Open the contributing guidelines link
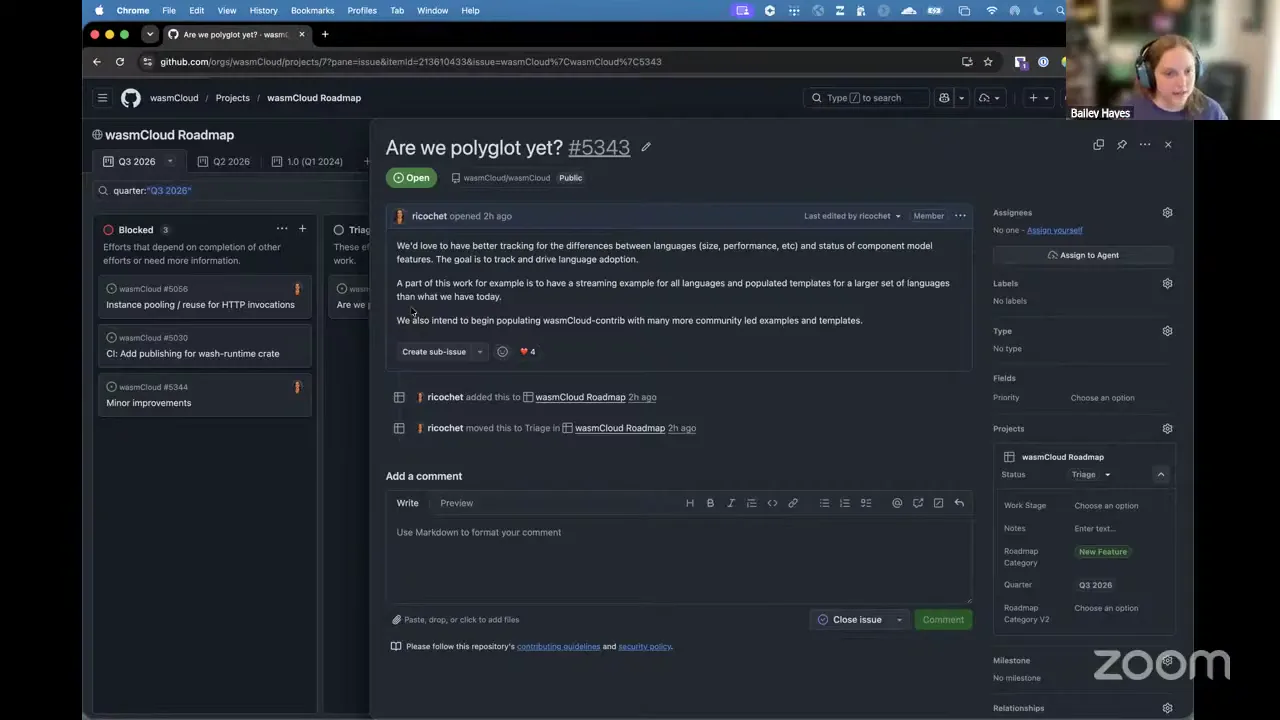The height and width of the screenshot is (720, 1280). (x=558, y=647)
